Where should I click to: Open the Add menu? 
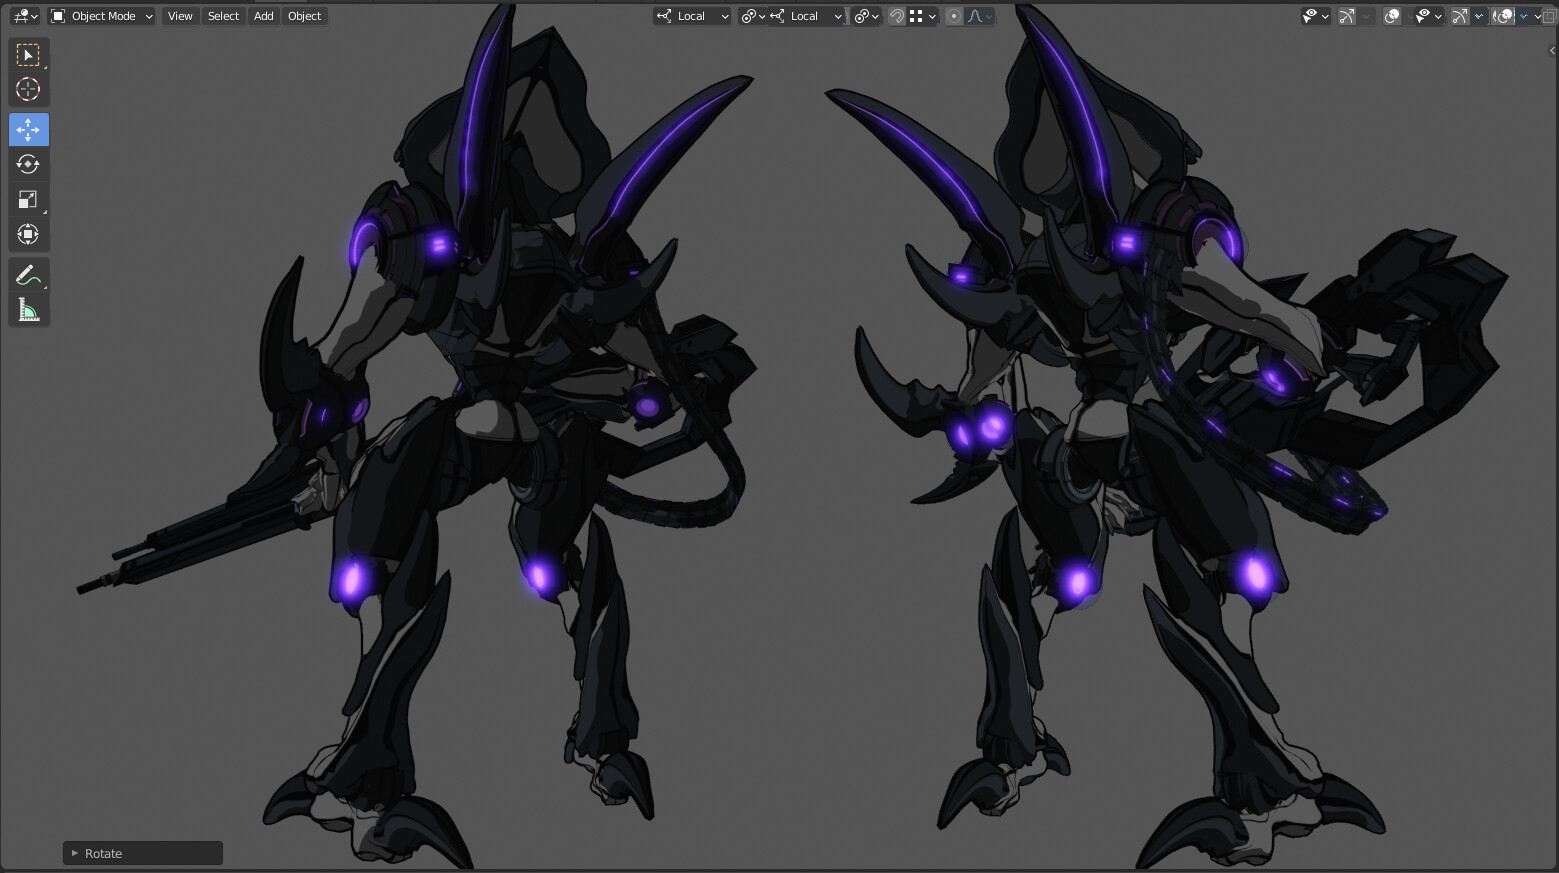pyautogui.click(x=262, y=16)
